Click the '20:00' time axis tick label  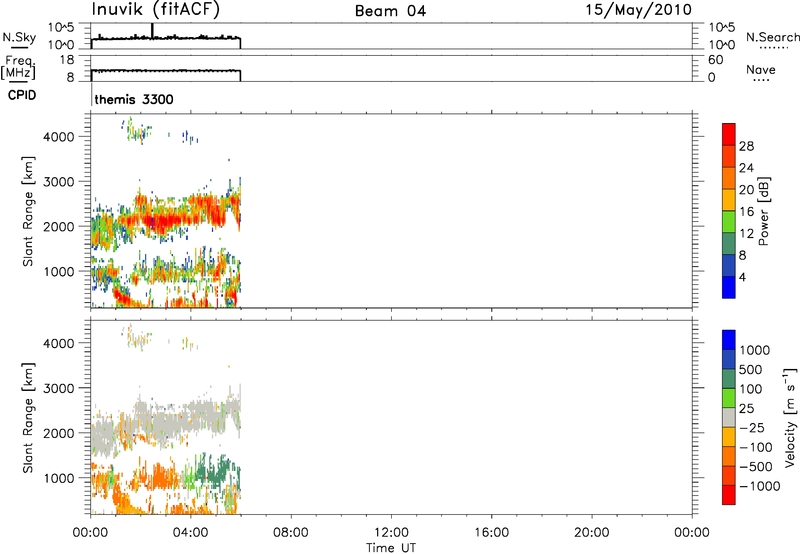pos(592,533)
